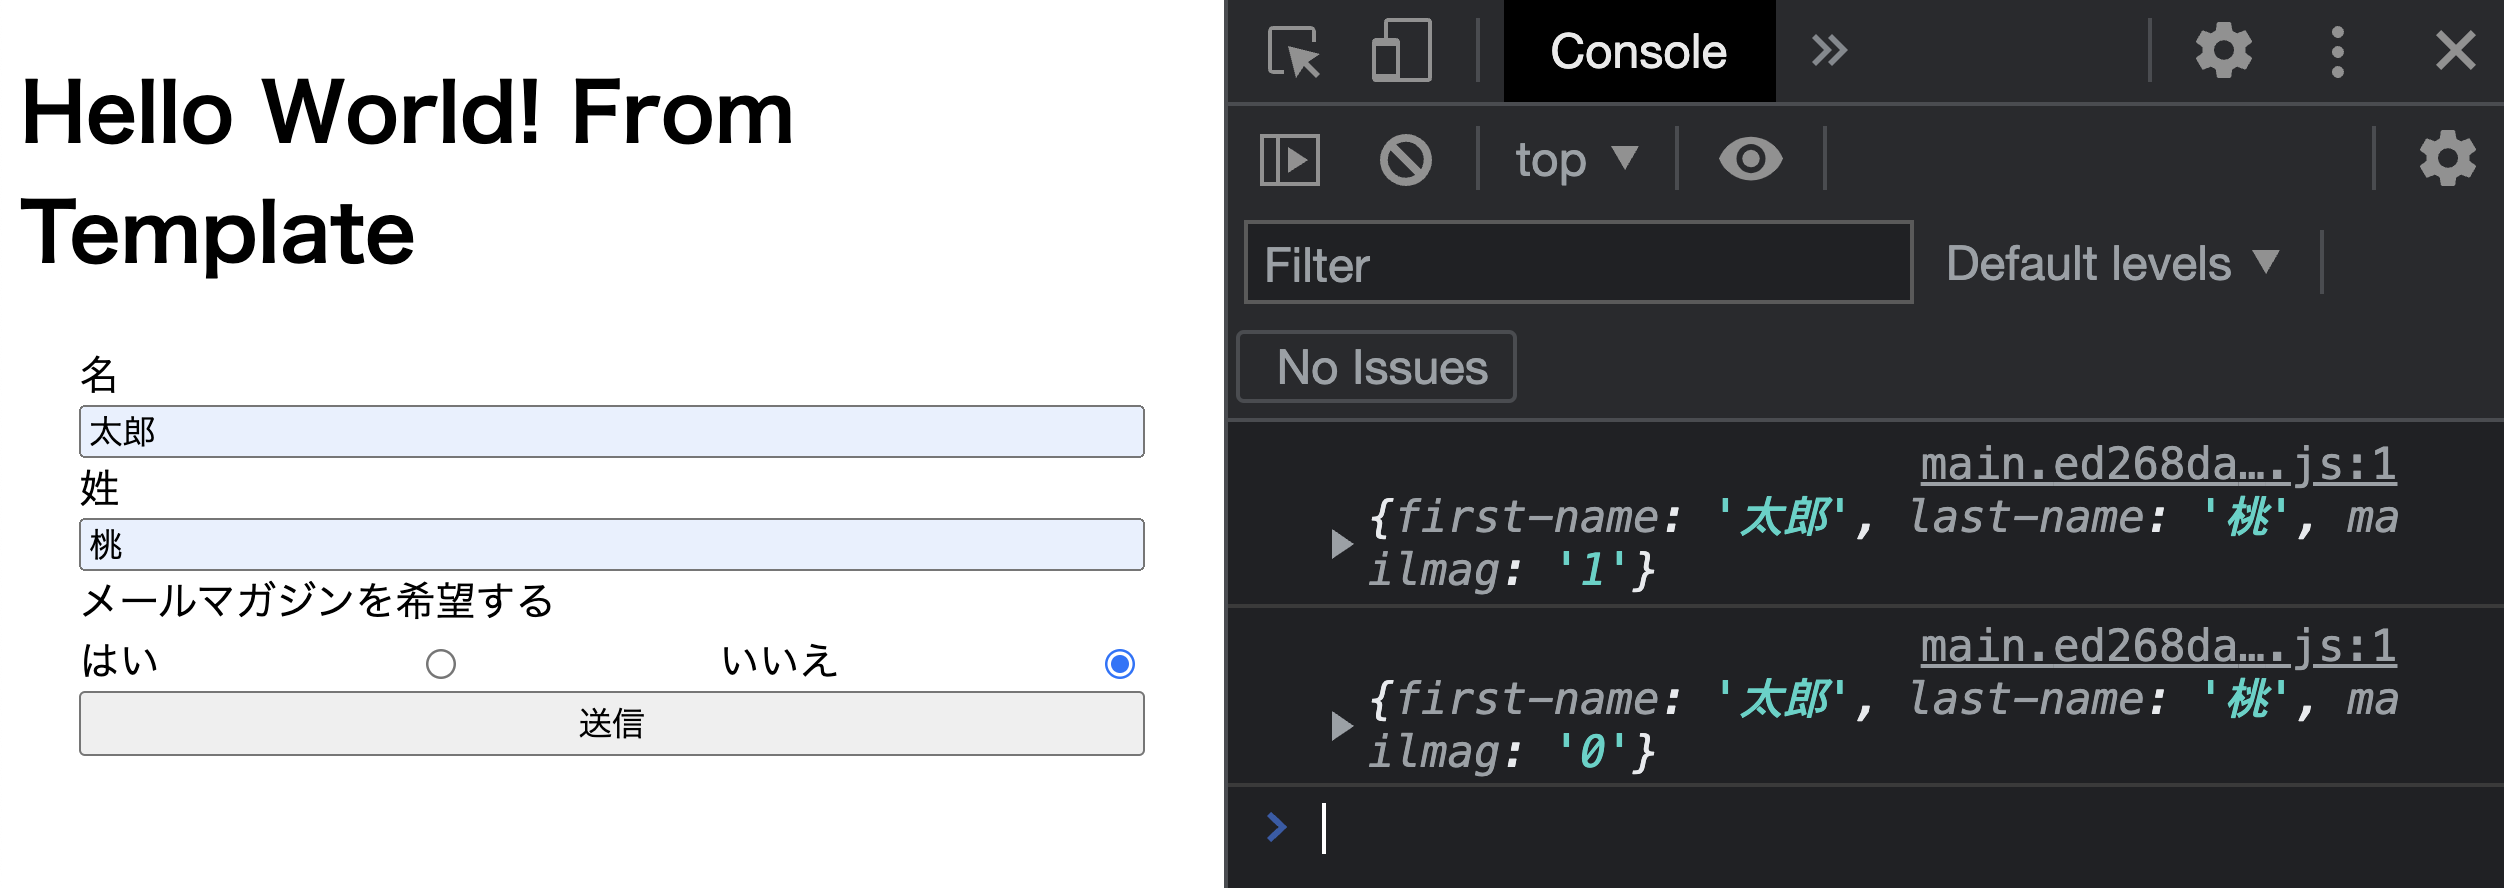This screenshot has height=888, width=2504.
Task: Open the Default levels dropdown
Action: click(x=2113, y=264)
